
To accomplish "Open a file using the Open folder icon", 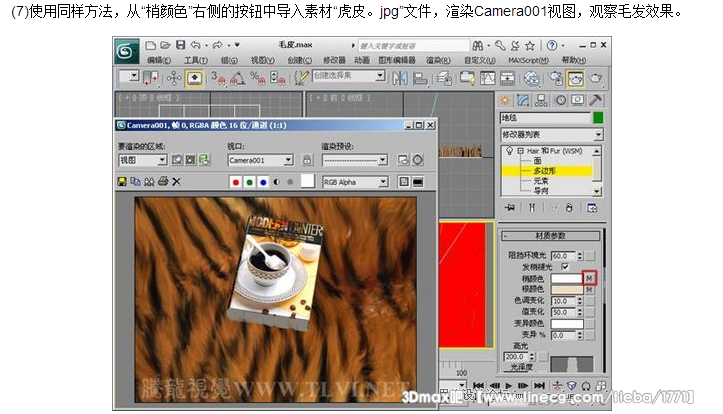I will (165, 45).
